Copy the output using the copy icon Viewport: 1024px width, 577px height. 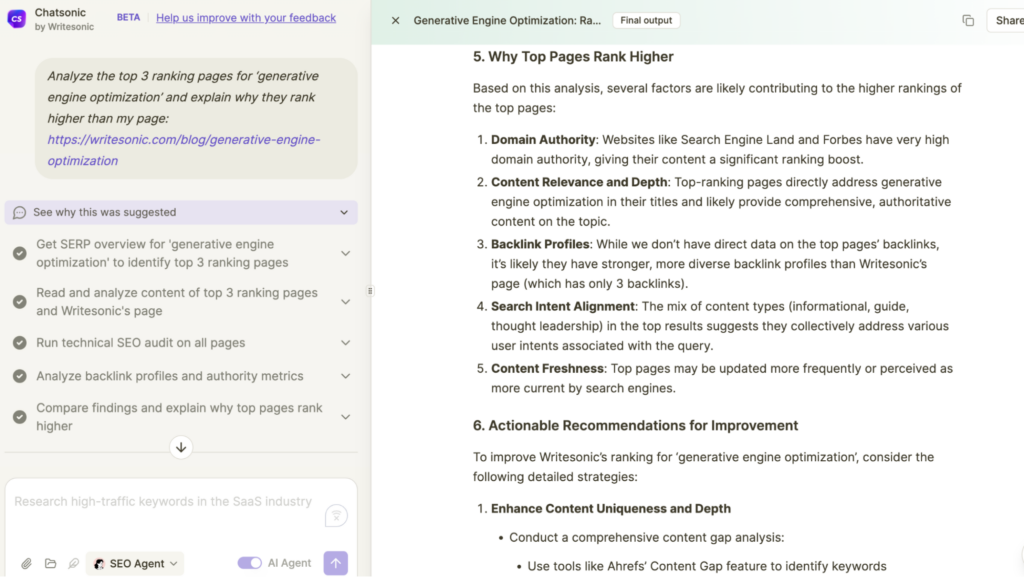[x=968, y=20]
